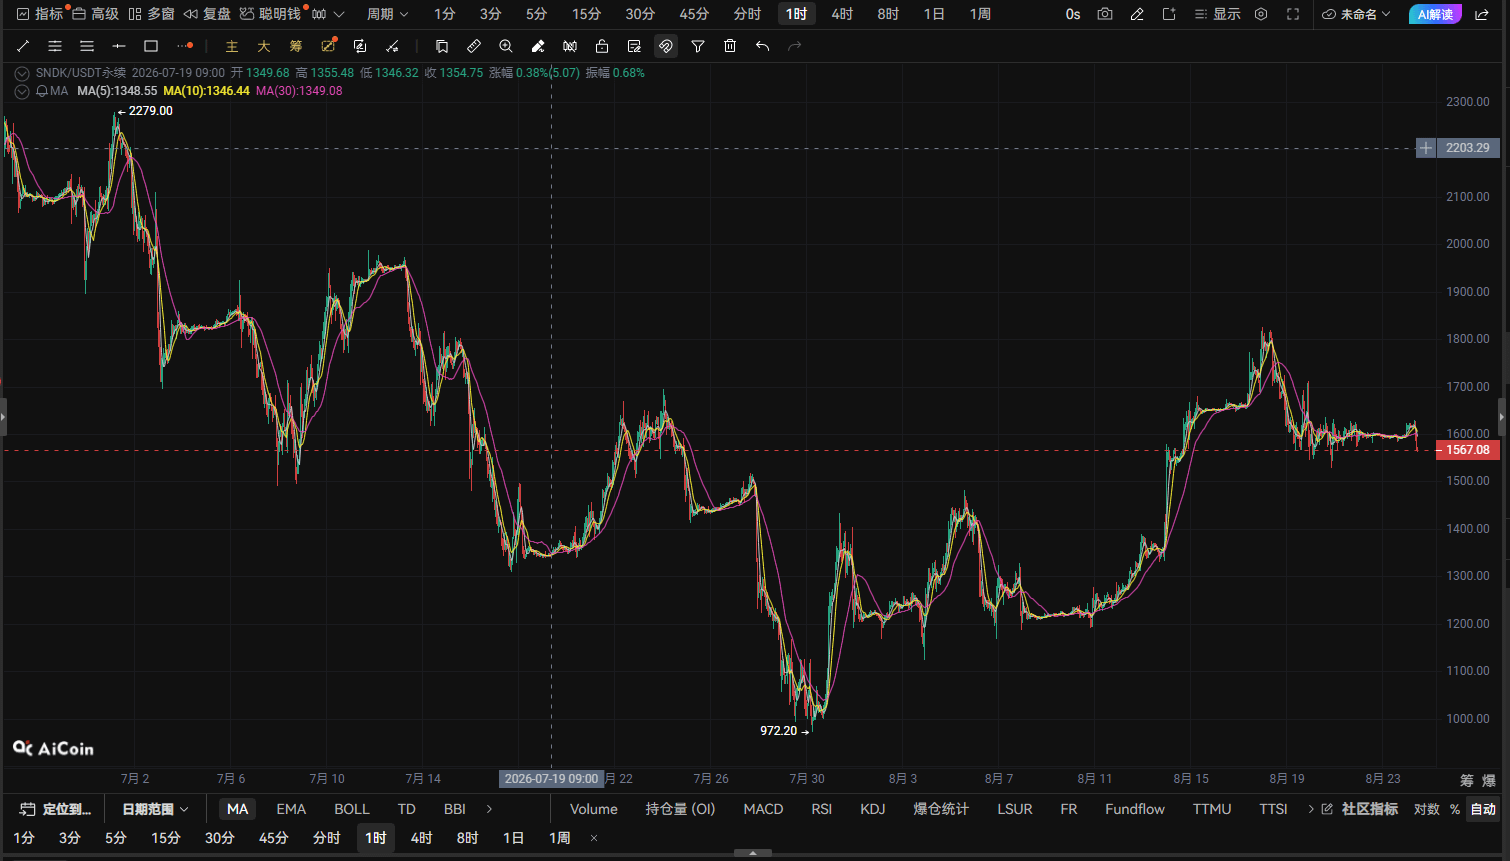
Task: Click the 定位到 locate button
Action: tap(56, 809)
